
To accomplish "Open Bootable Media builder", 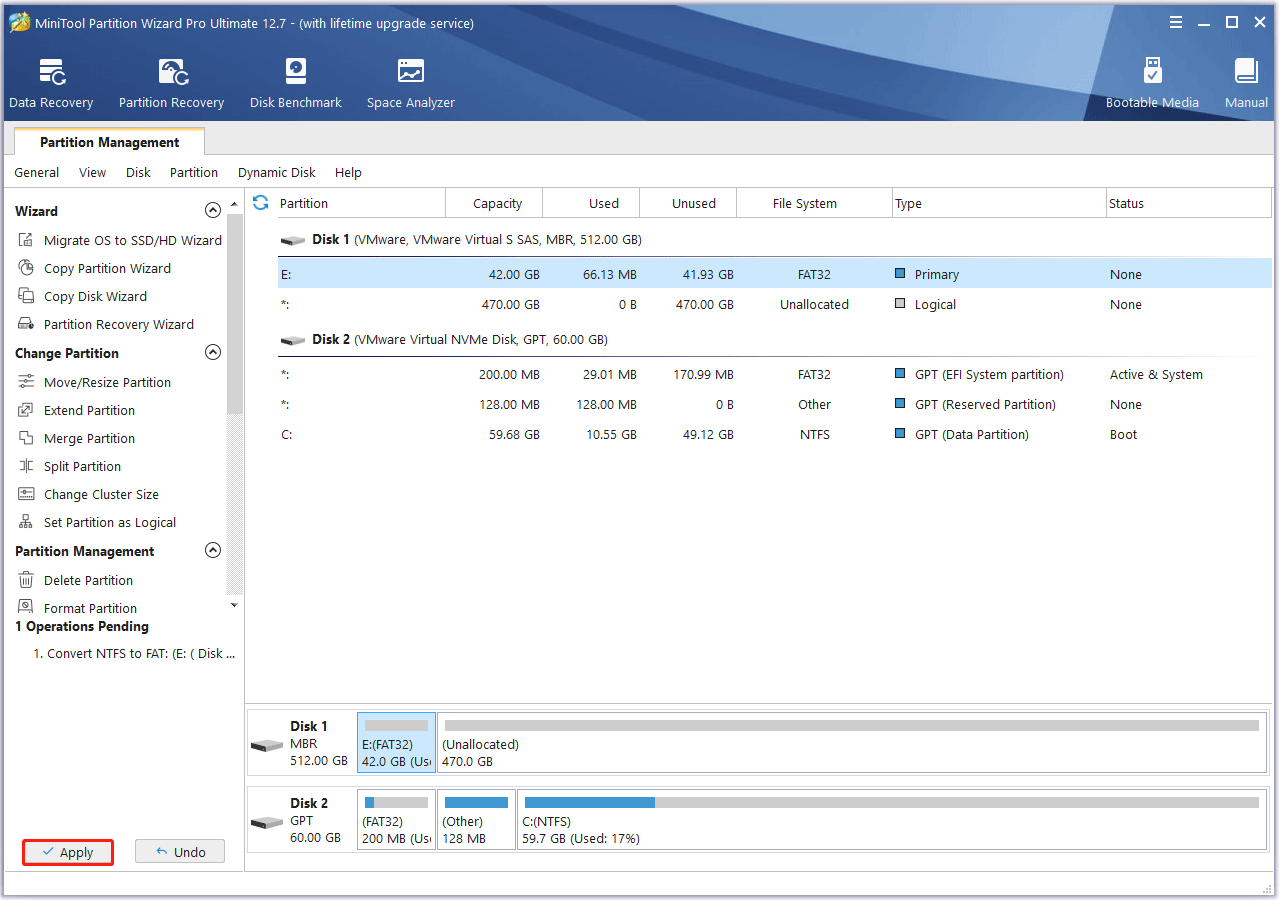I will (1152, 84).
